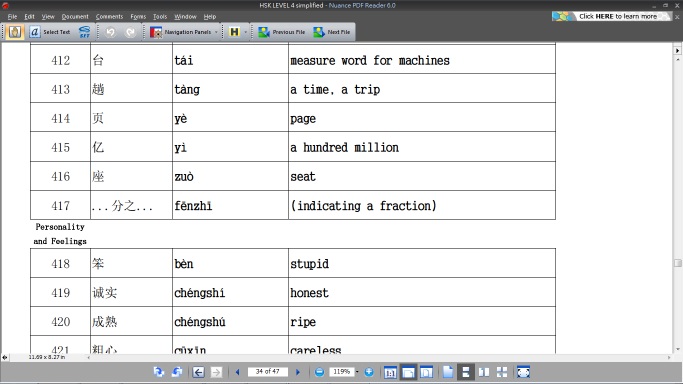The width and height of the screenshot is (683, 384).
Task: Open the Tools menu
Action: pyautogui.click(x=160, y=17)
